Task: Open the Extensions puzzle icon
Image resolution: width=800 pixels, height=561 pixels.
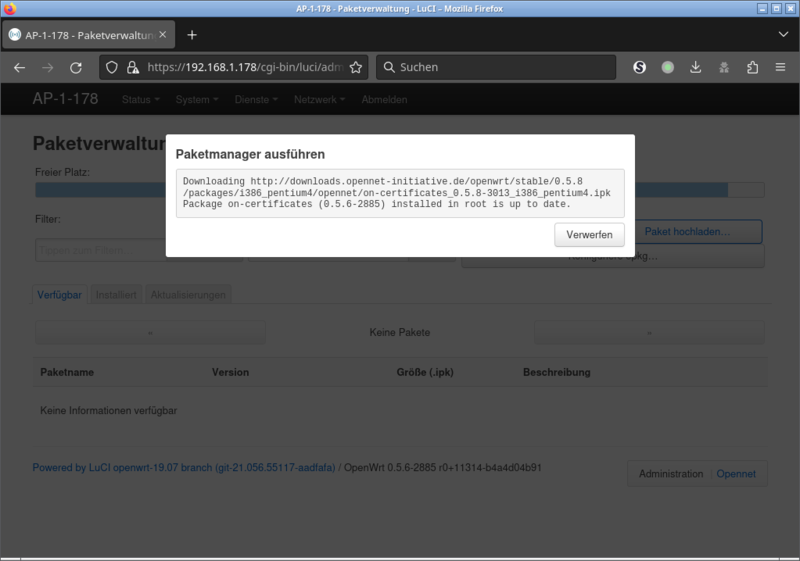Action: [752, 67]
